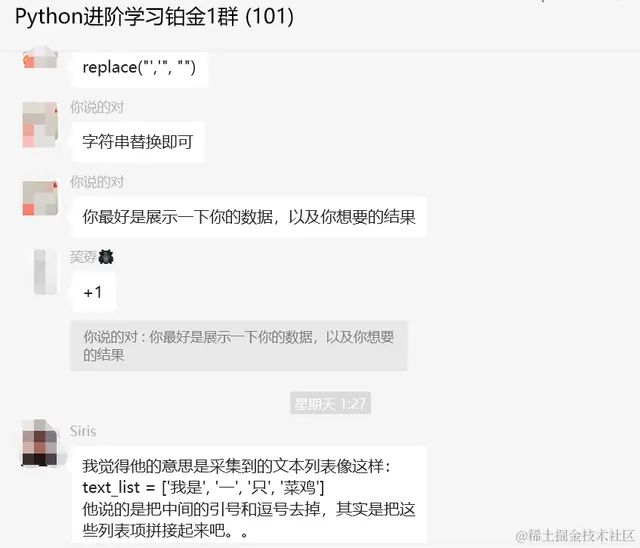Click Siris's profile avatar
Image resolution: width=640 pixels, height=548 pixels.
pyautogui.click(x=43, y=443)
